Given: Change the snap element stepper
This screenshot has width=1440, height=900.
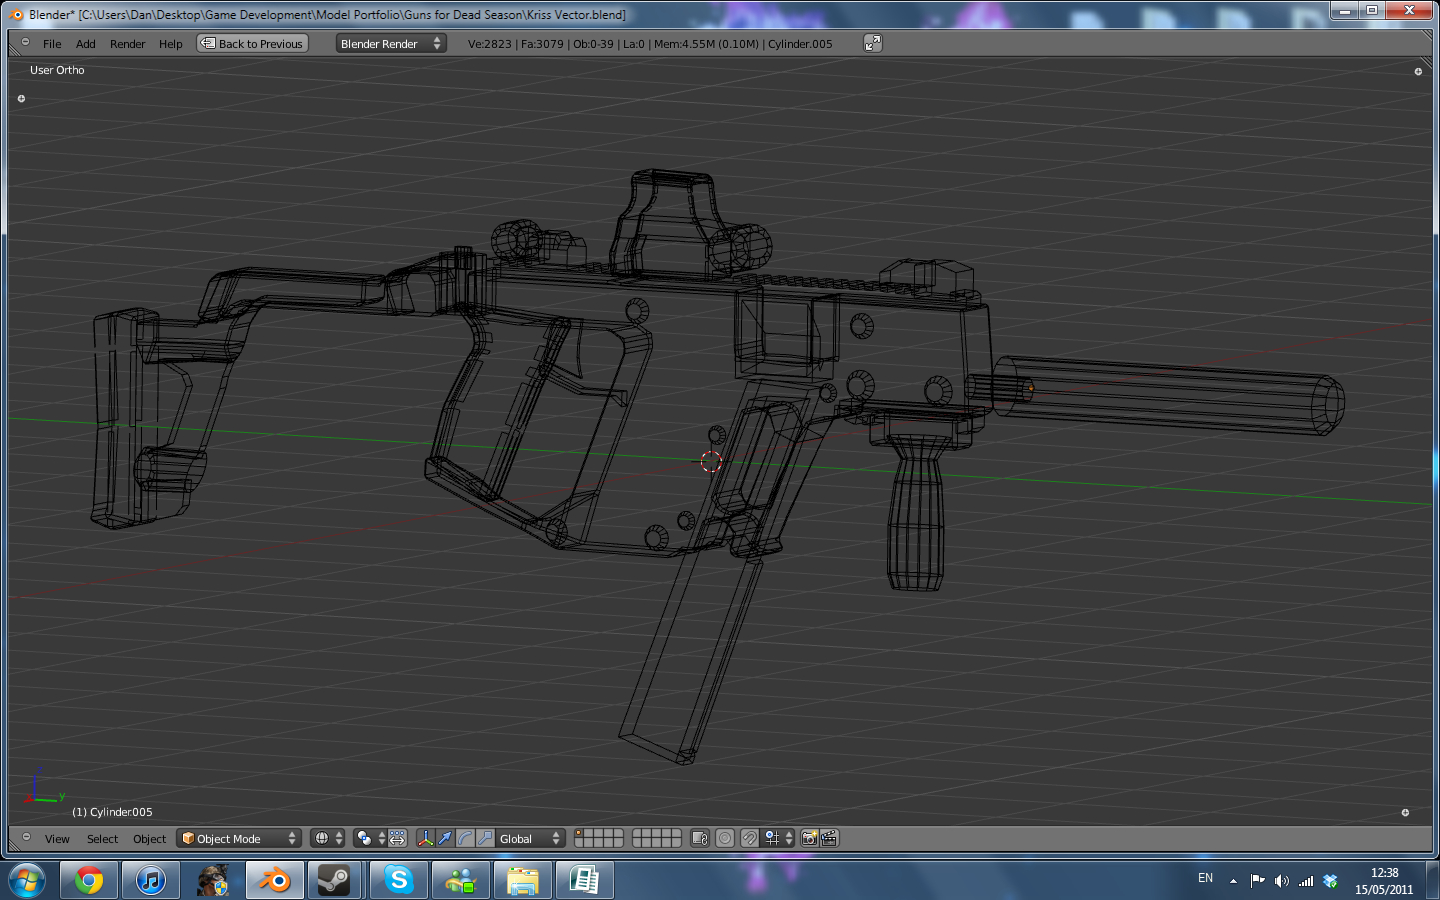Looking at the screenshot, I should (790, 839).
